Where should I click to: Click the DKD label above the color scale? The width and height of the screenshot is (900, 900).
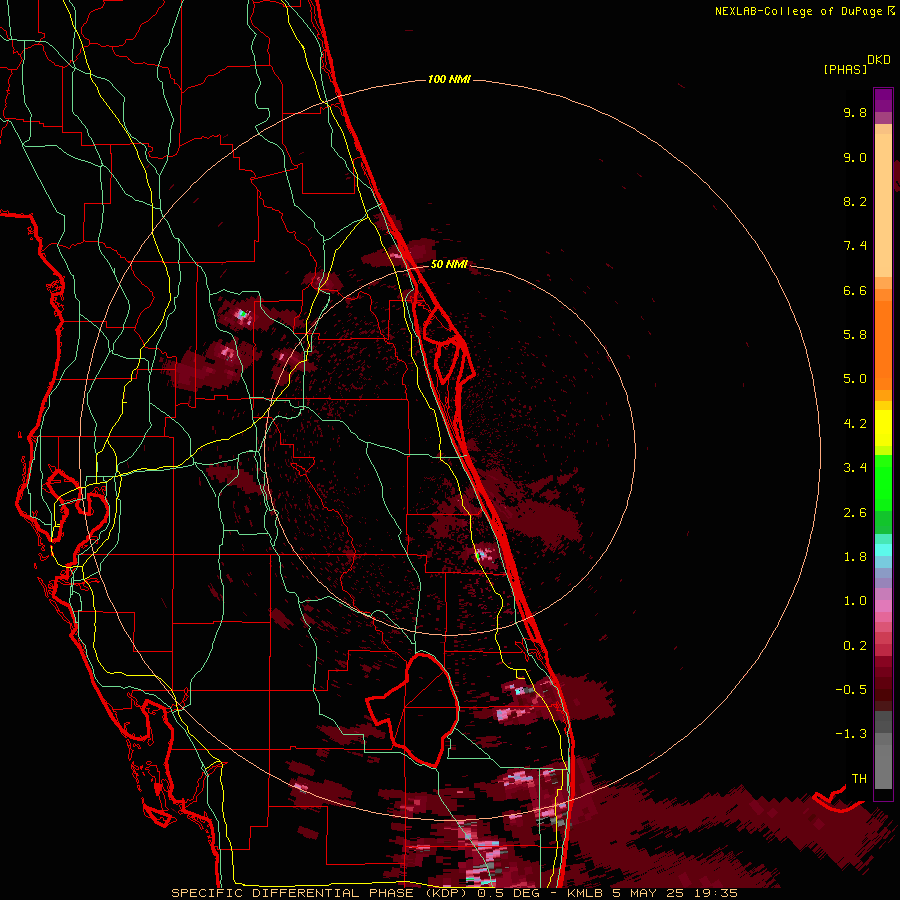879,60
